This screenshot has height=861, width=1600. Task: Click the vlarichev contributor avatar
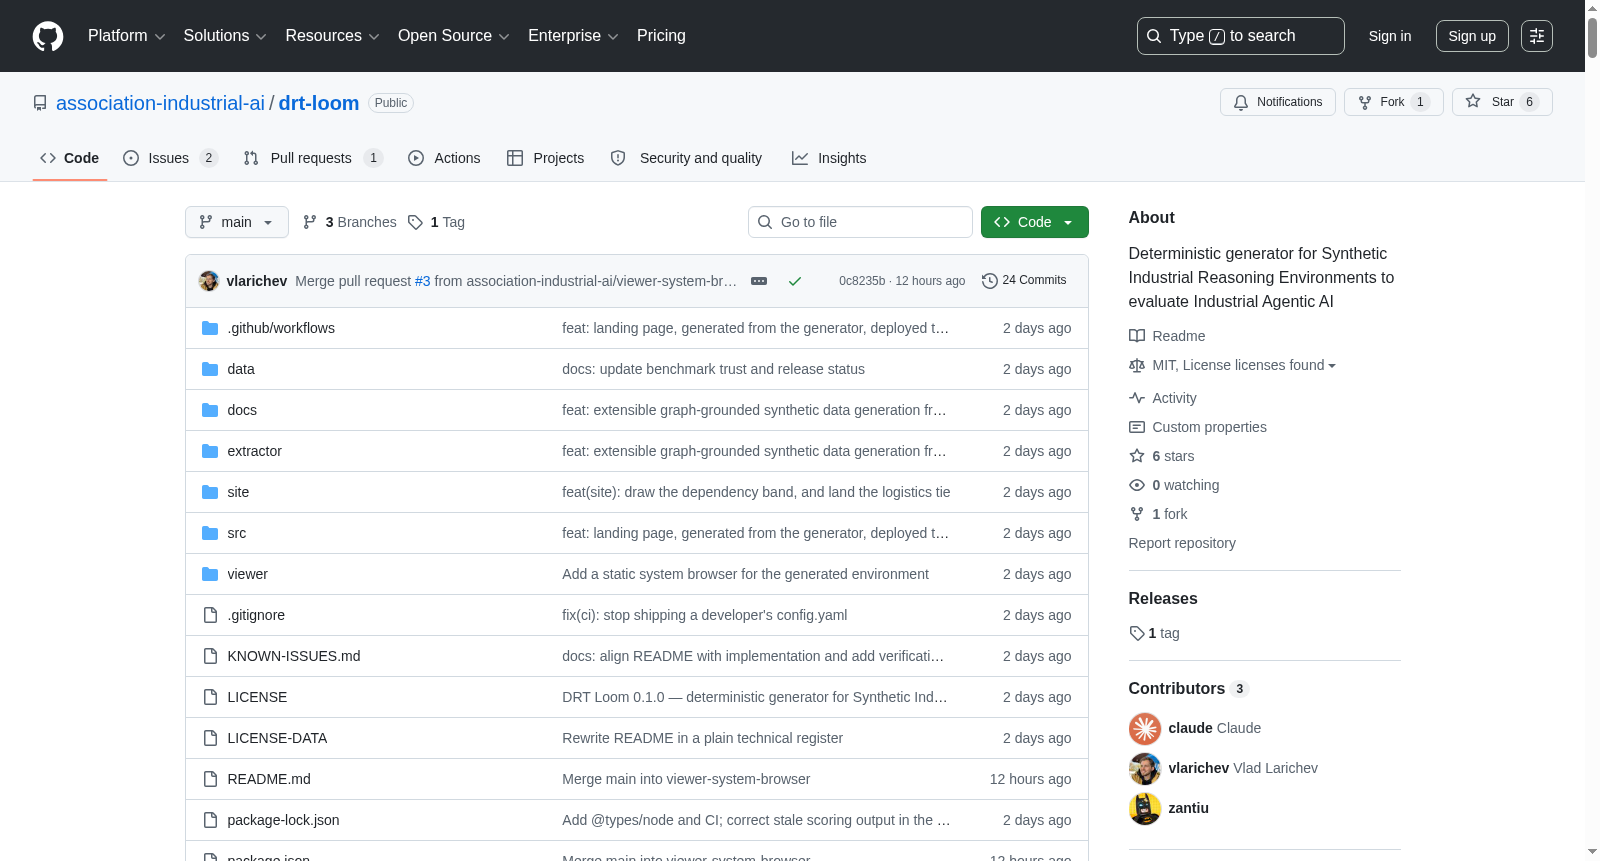(1145, 768)
